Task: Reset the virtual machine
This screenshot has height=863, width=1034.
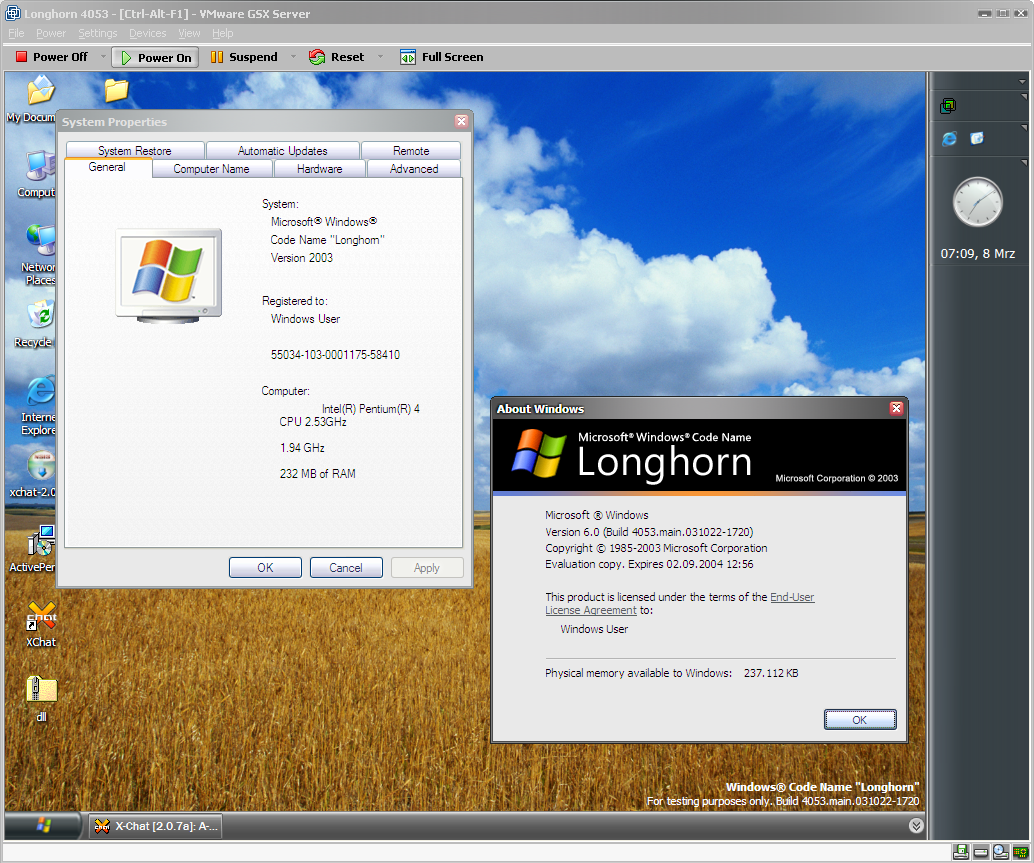Action: coord(337,57)
